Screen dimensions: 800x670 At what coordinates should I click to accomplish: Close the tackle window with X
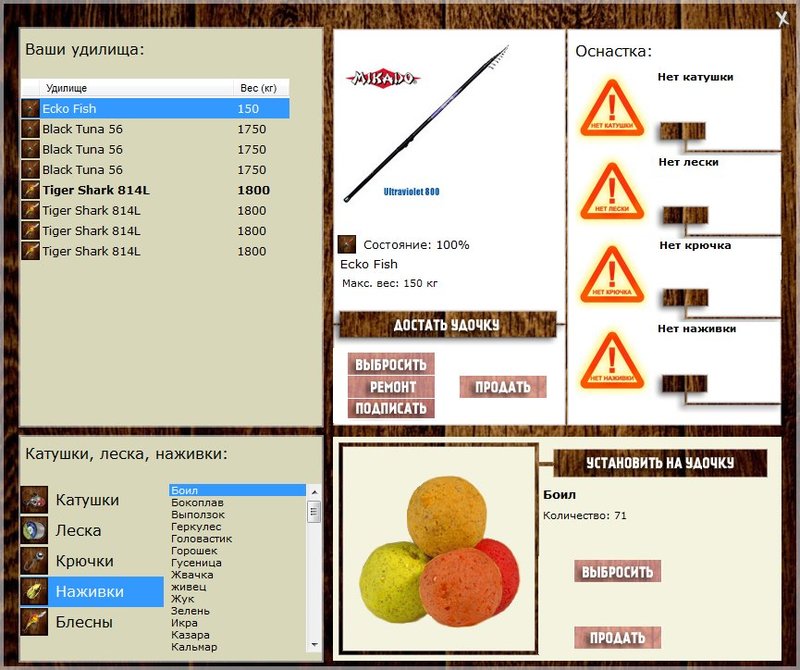click(x=782, y=19)
